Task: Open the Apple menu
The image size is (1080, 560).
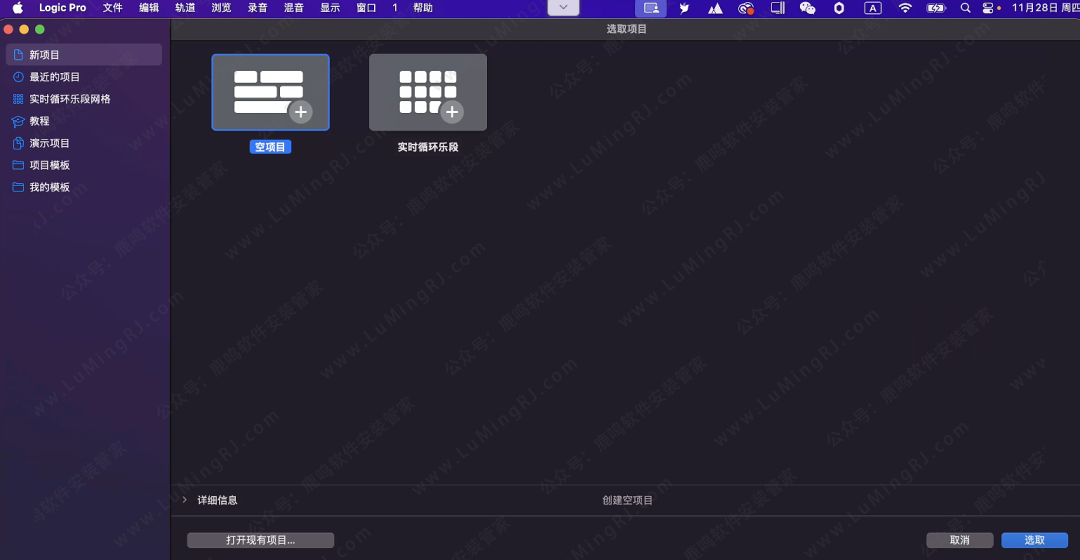Action: [17, 8]
